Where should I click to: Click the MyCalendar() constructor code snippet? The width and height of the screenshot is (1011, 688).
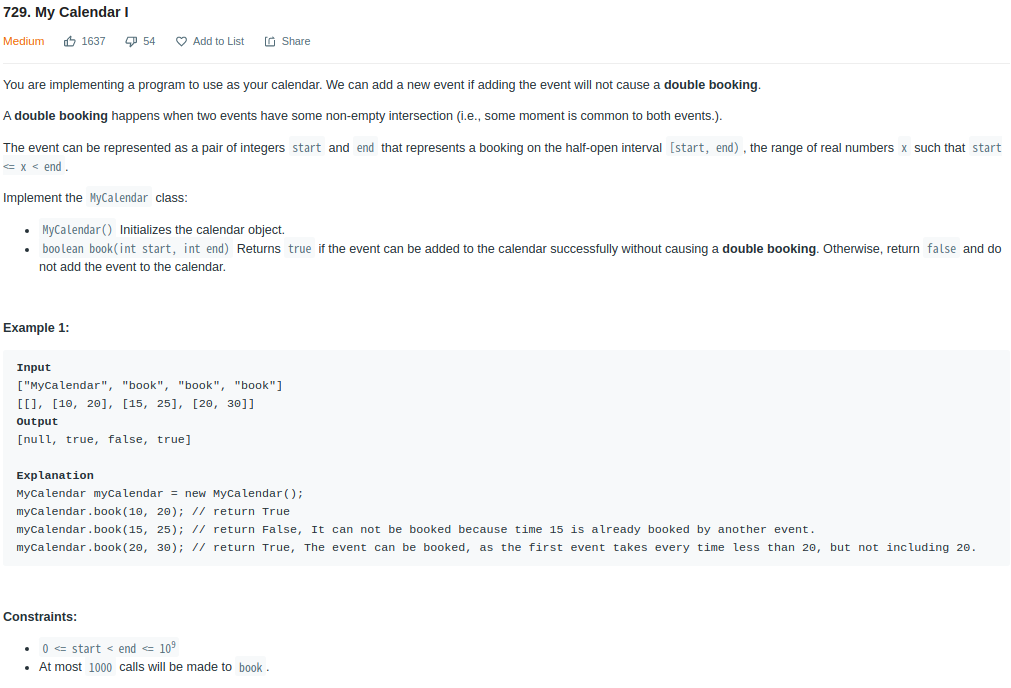pyautogui.click(x=77, y=230)
